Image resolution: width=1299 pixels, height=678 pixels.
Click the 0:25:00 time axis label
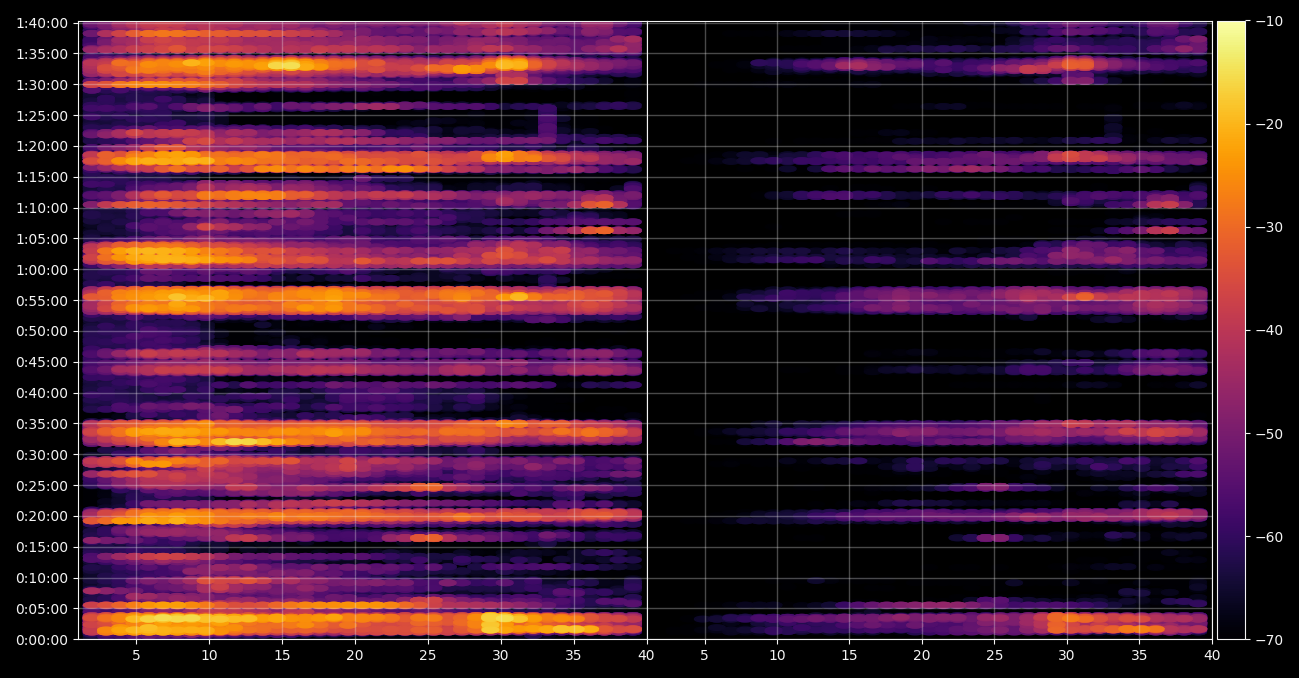coord(42,486)
